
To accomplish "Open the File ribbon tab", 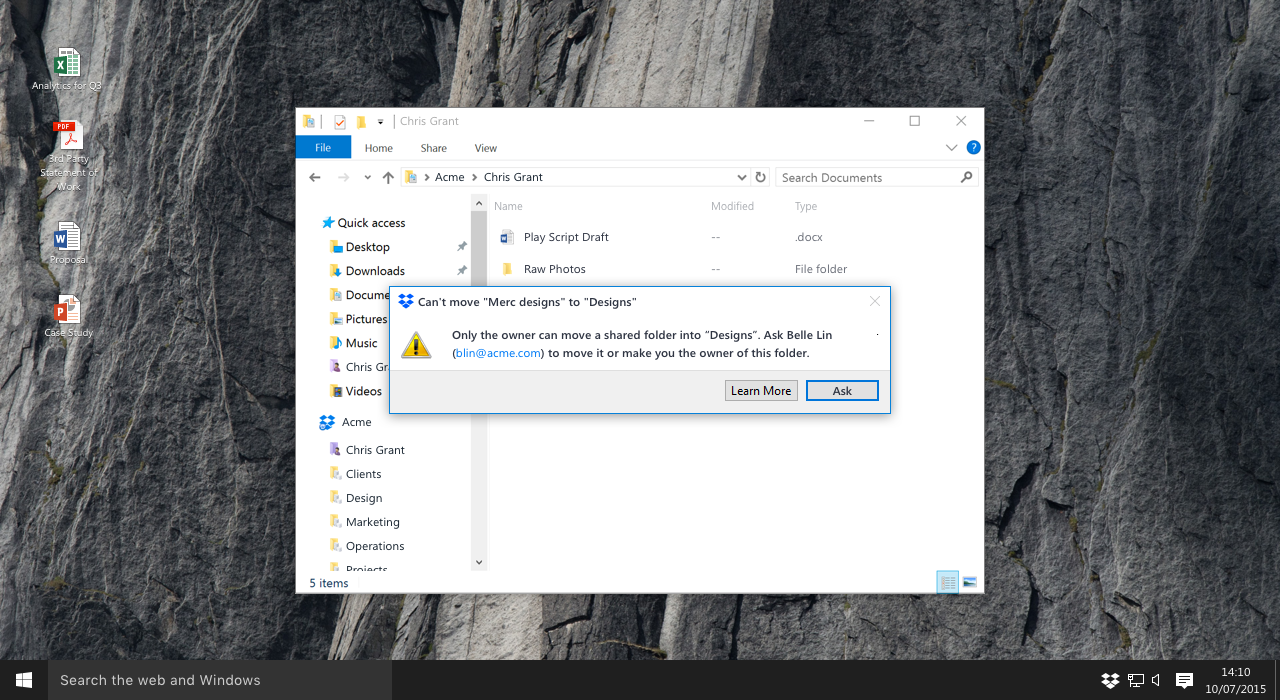I will click(x=323, y=147).
